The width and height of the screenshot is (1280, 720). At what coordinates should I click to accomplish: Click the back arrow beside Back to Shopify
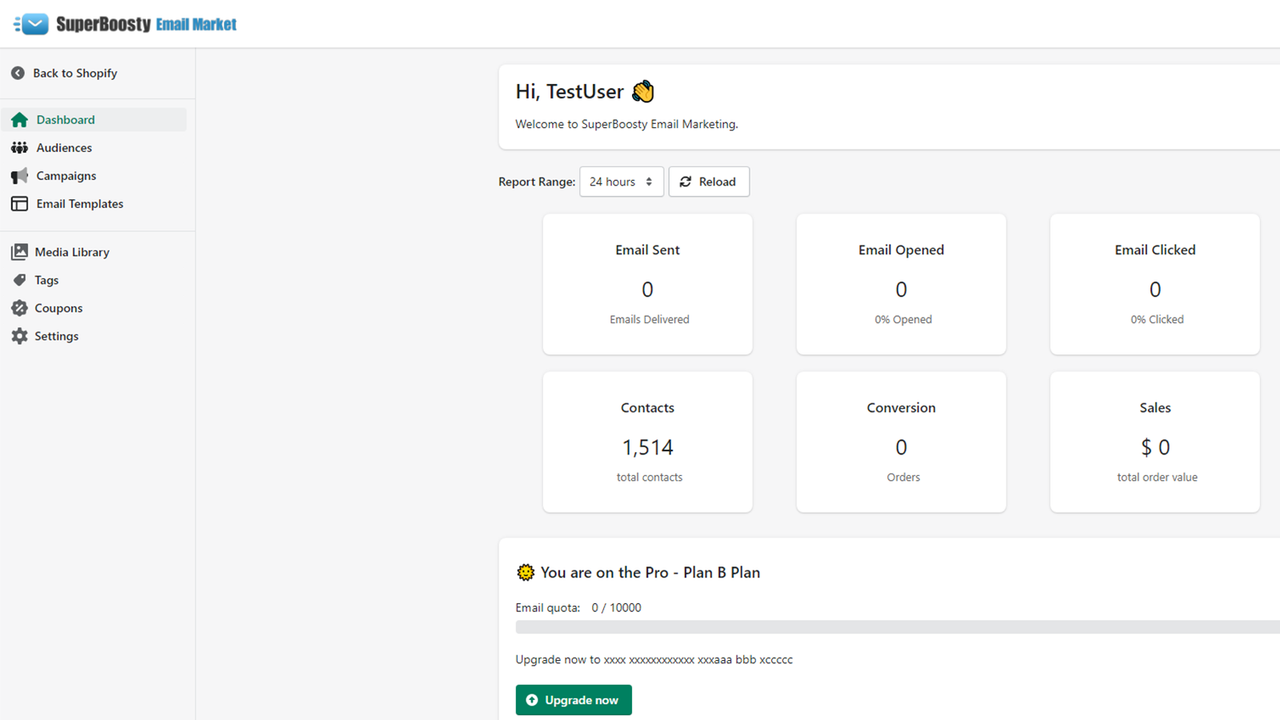tap(17, 72)
